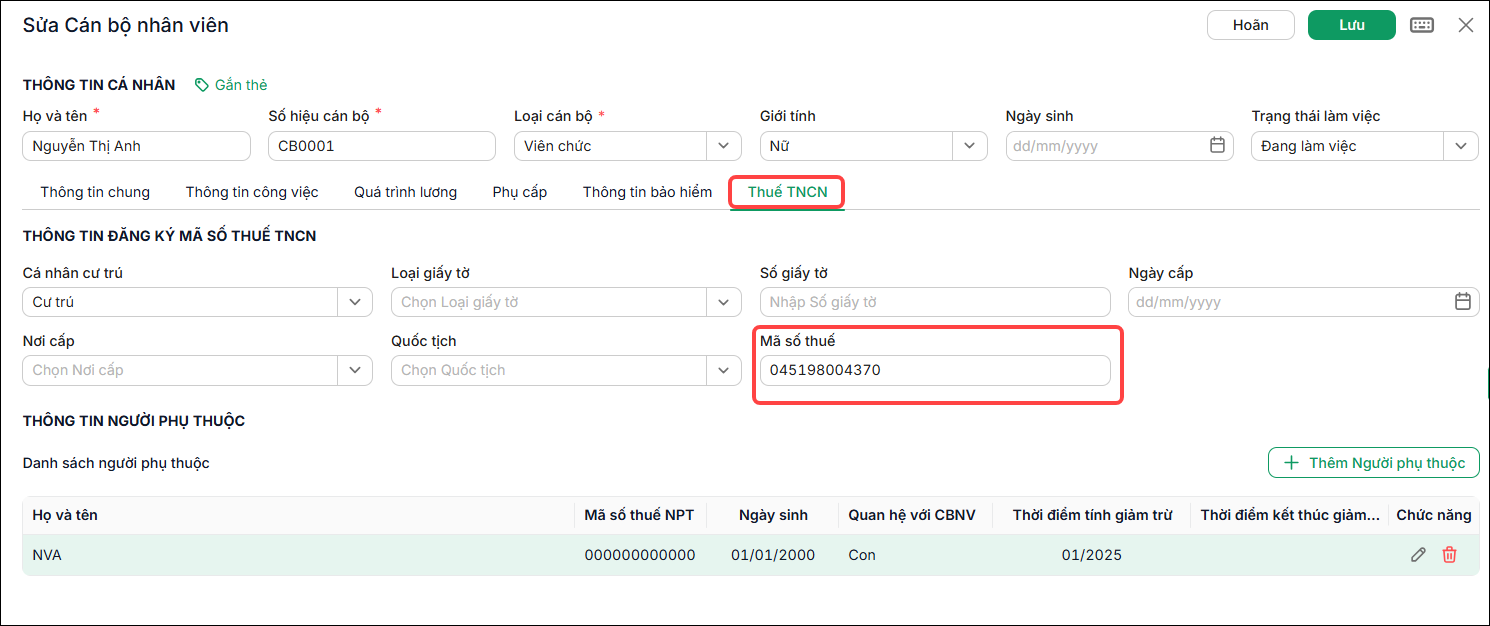Open the Ngày sinh calendar picker

coord(1217,145)
